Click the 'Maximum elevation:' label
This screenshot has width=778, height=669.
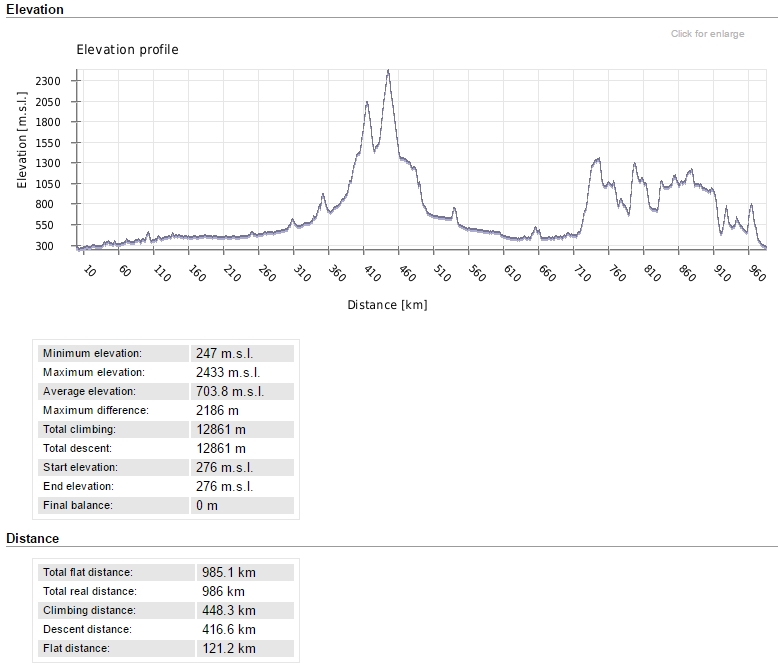coord(93,372)
